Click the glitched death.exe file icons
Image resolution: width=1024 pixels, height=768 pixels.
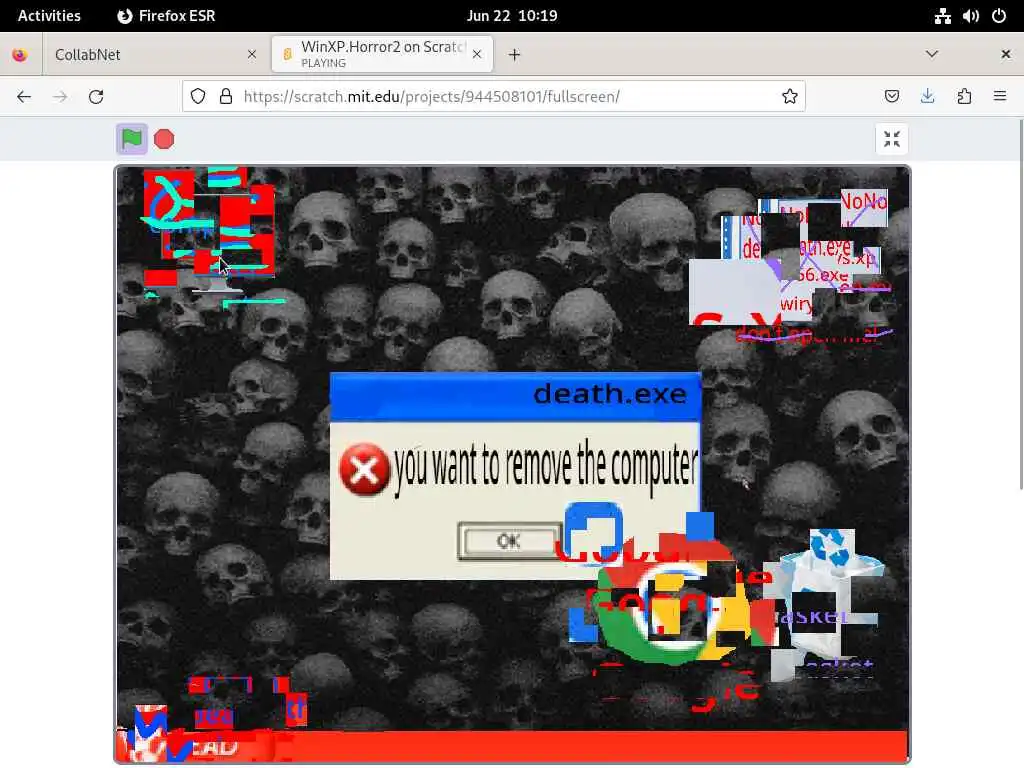click(x=790, y=264)
